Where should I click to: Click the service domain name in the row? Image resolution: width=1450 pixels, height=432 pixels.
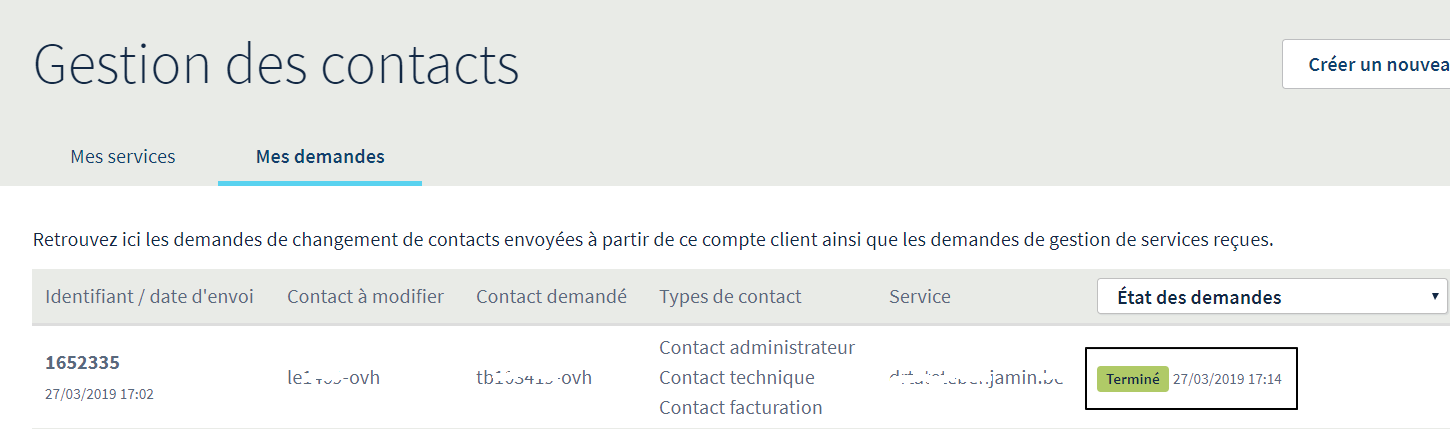(975, 378)
